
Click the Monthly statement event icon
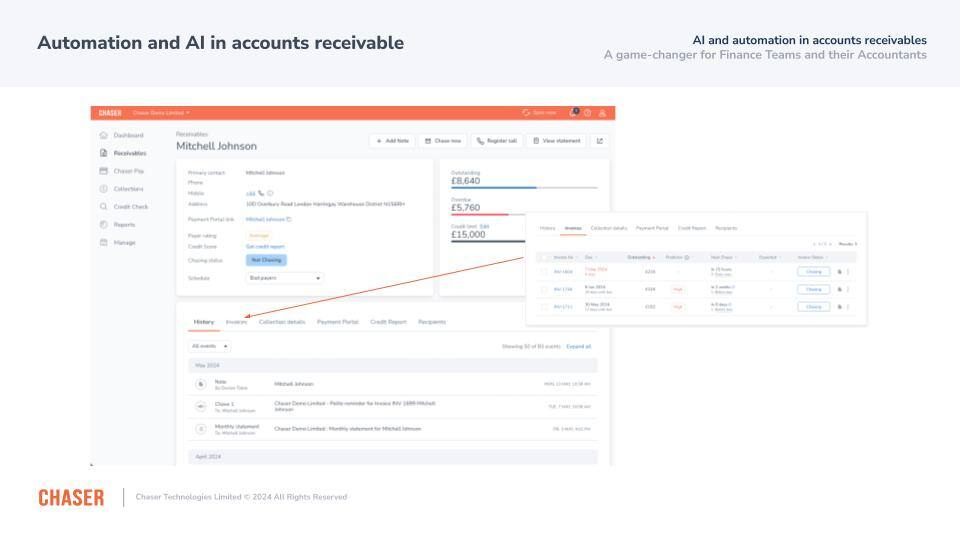pyautogui.click(x=201, y=429)
